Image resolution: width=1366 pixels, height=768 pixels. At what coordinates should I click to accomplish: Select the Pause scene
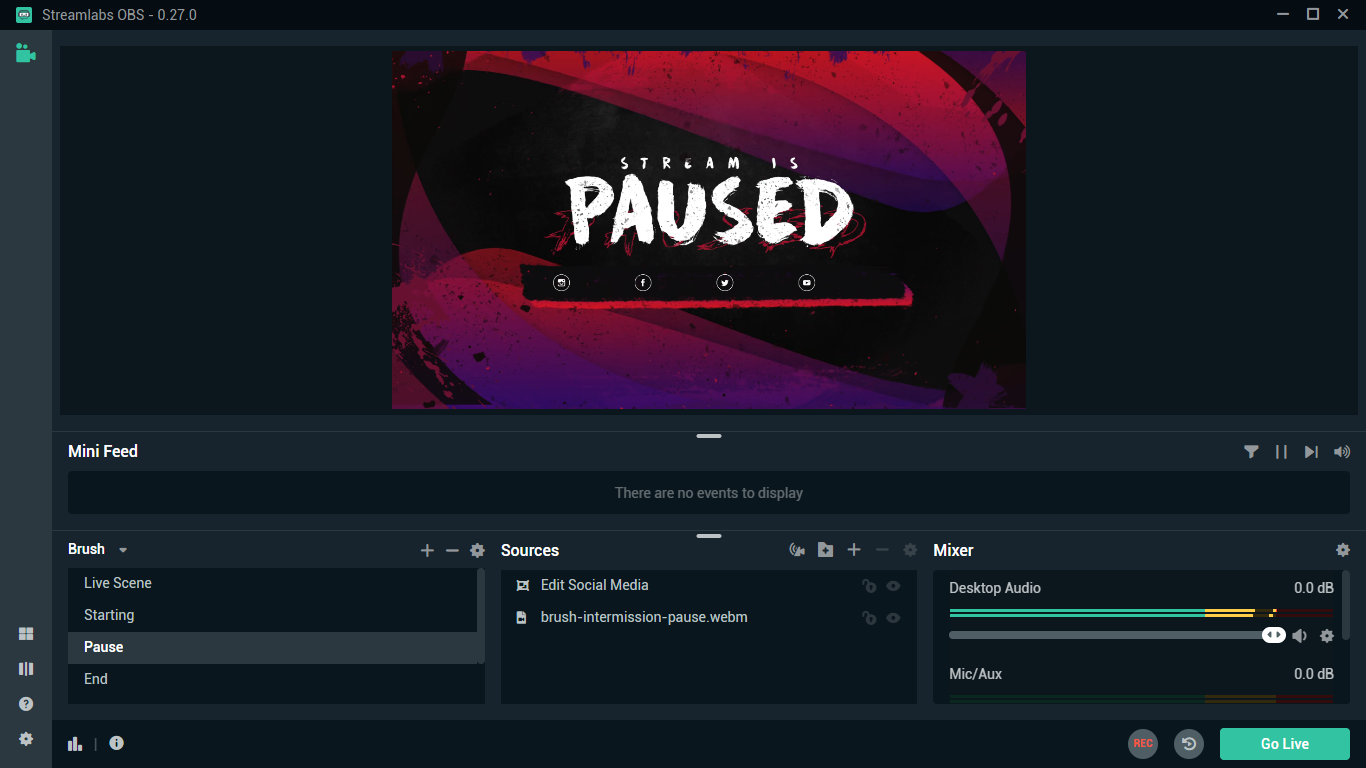click(x=272, y=647)
